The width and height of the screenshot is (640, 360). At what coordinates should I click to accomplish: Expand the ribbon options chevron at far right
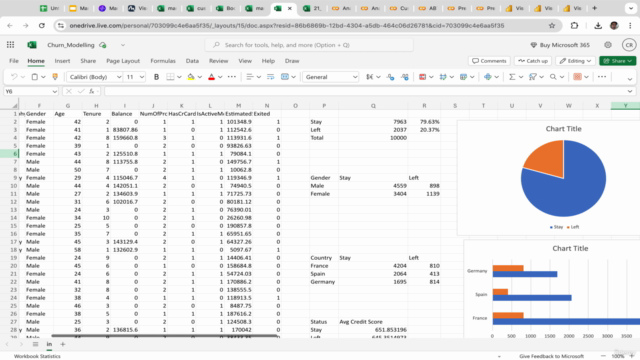coord(630,78)
